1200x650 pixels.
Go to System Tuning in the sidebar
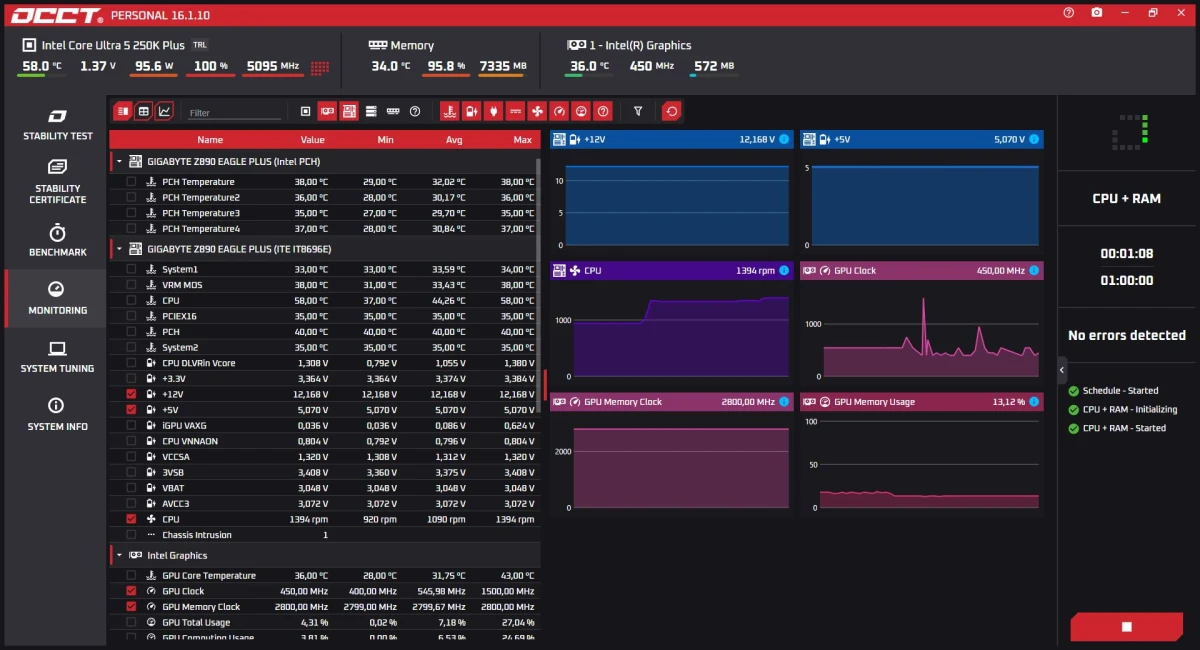pyautogui.click(x=57, y=356)
